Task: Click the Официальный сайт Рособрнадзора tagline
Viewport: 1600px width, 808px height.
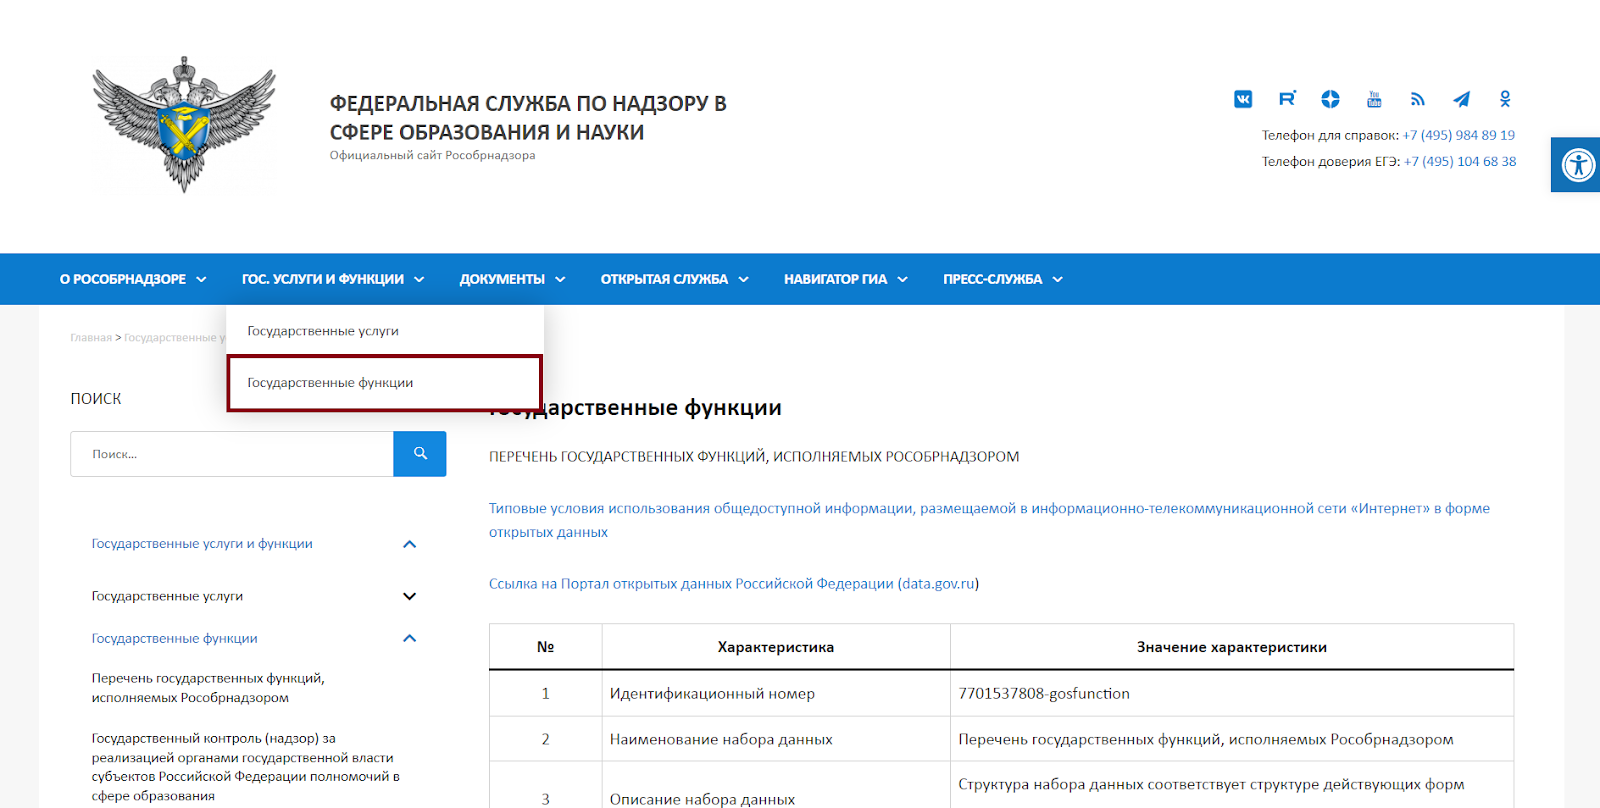Action: tap(432, 155)
